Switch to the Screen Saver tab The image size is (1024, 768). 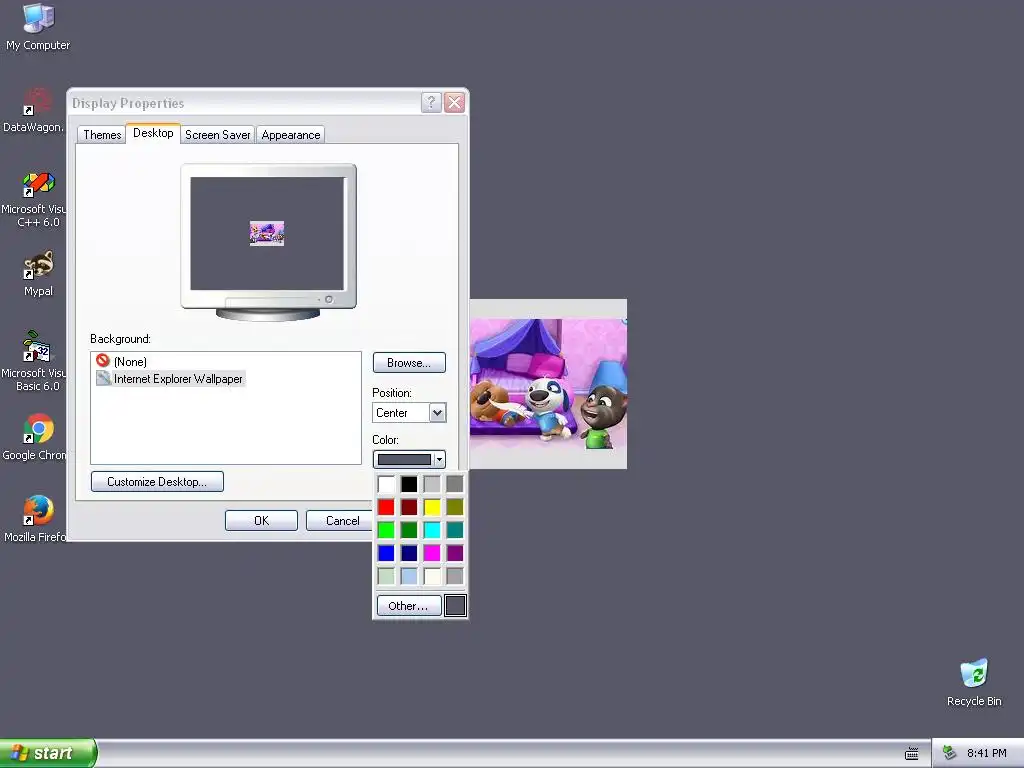pos(217,135)
